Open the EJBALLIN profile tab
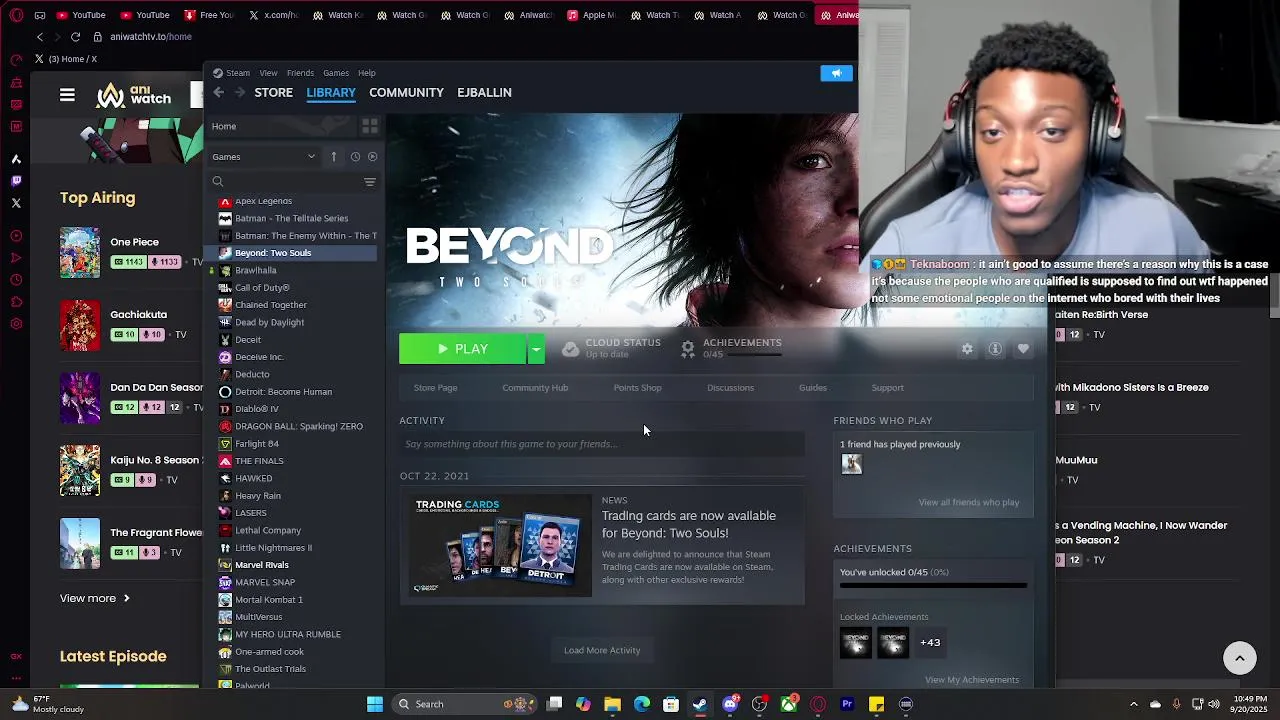Image resolution: width=1280 pixels, height=720 pixels. (484, 92)
